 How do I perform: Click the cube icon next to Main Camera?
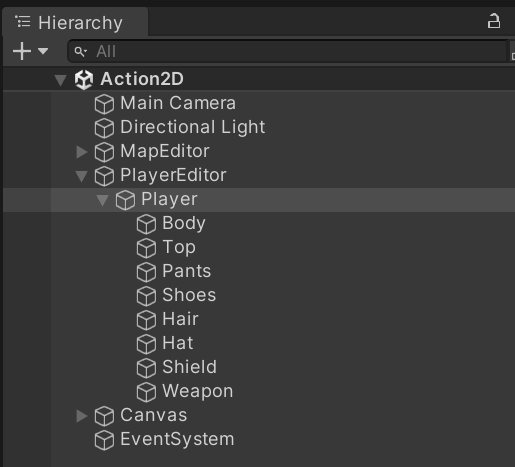click(104, 104)
